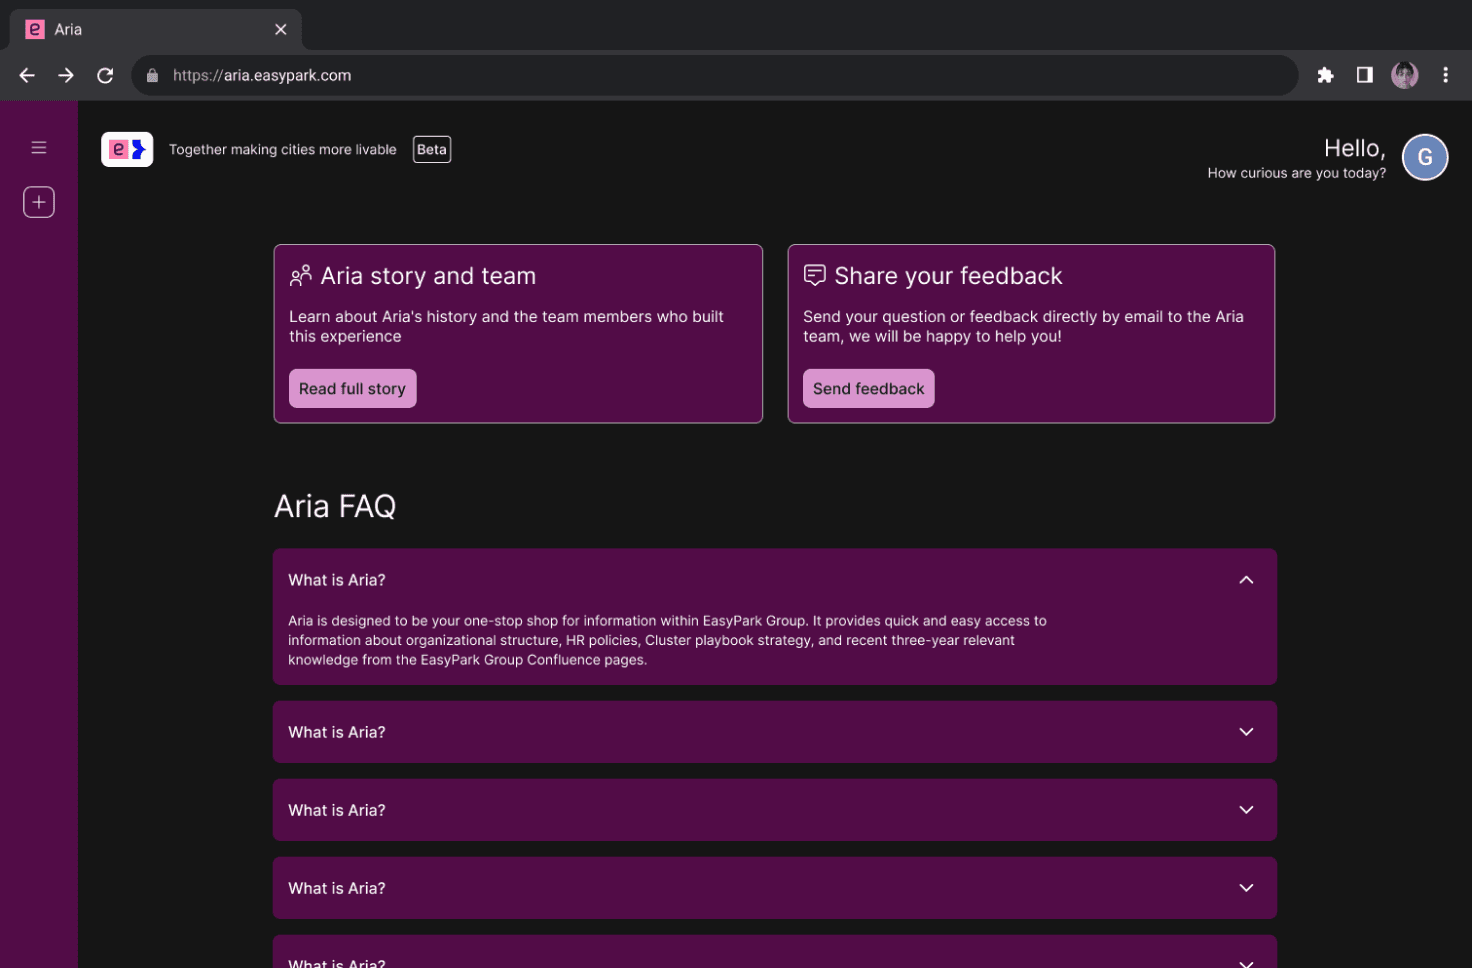The height and width of the screenshot is (968, 1472).
Task: Open the Chrome three-dot menu
Action: (1445, 75)
